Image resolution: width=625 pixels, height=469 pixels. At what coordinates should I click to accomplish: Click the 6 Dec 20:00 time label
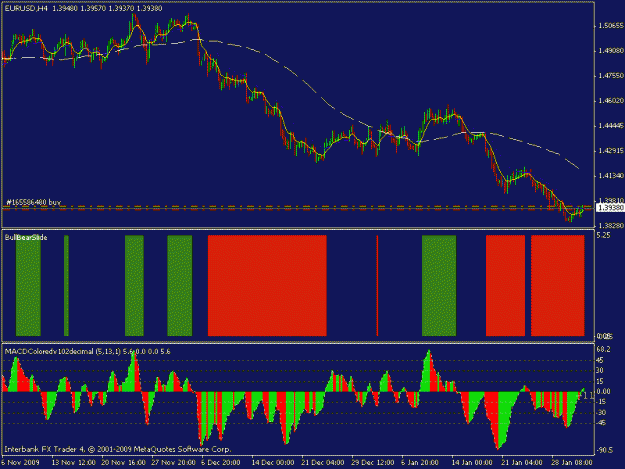click(220, 463)
